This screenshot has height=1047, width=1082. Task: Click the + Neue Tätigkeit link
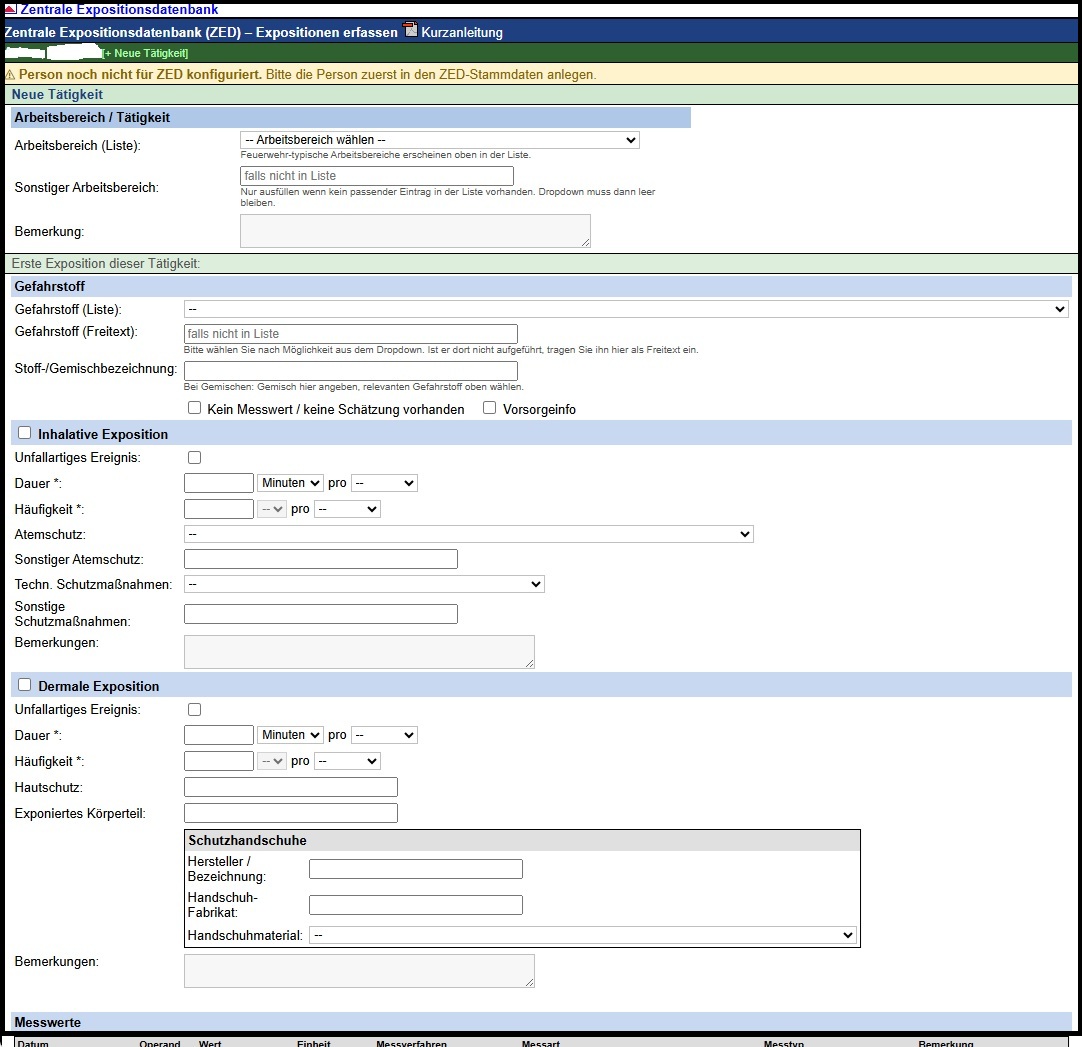(145, 53)
